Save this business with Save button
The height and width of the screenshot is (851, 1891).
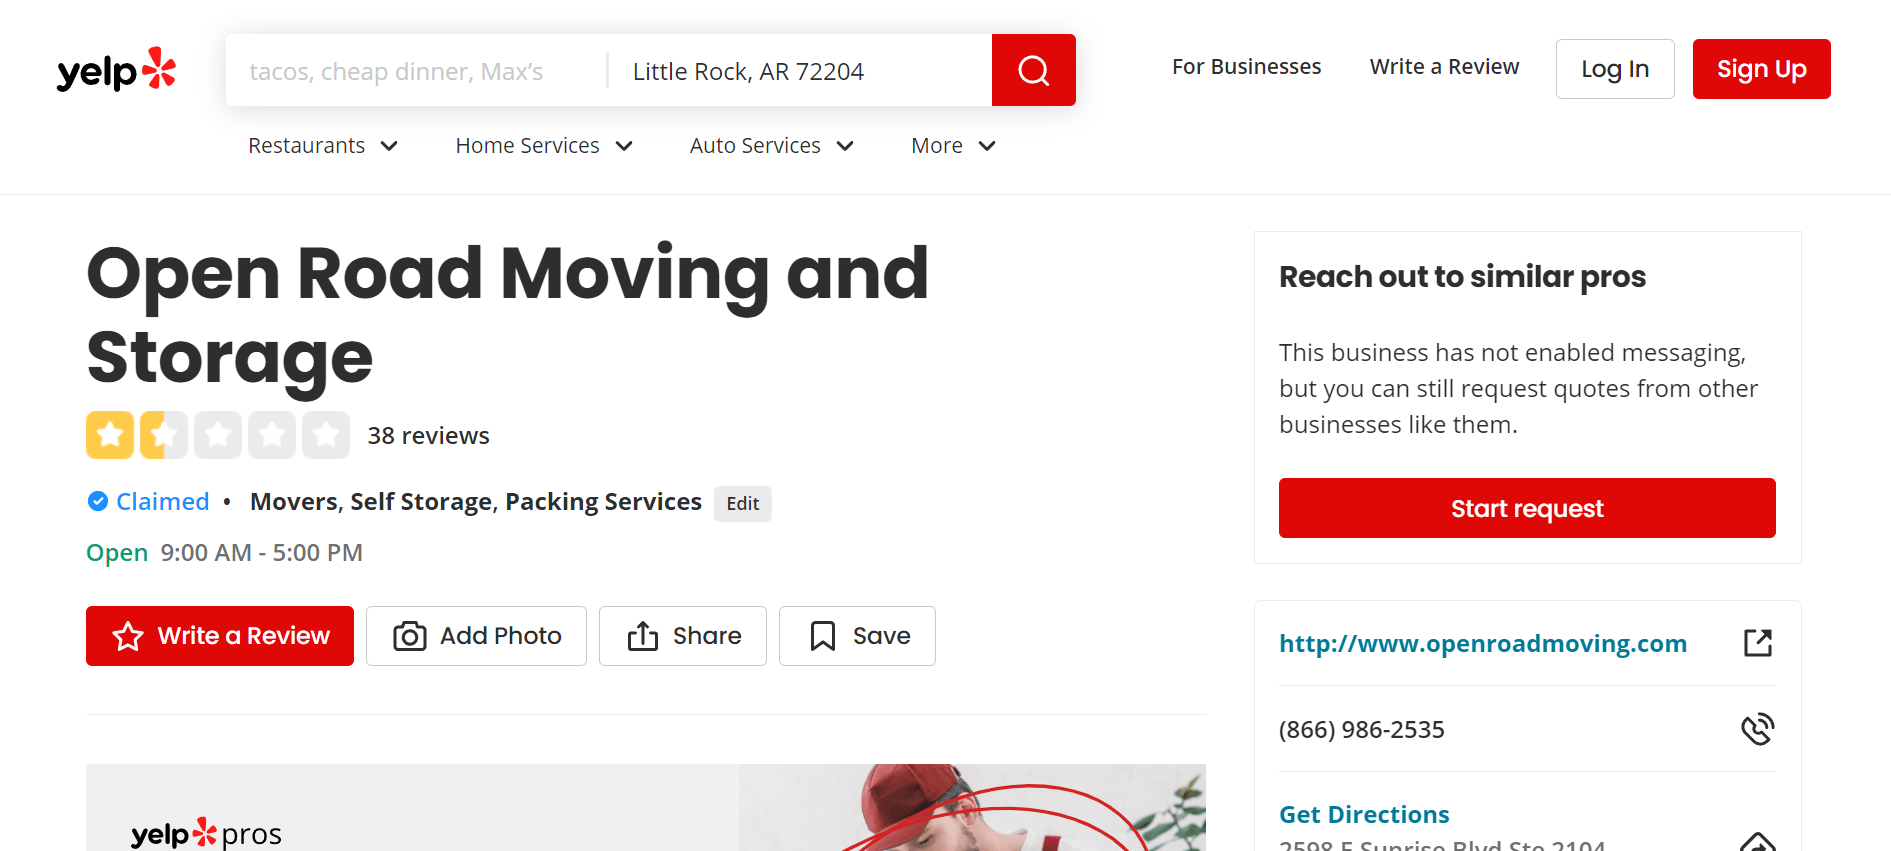tap(857, 636)
